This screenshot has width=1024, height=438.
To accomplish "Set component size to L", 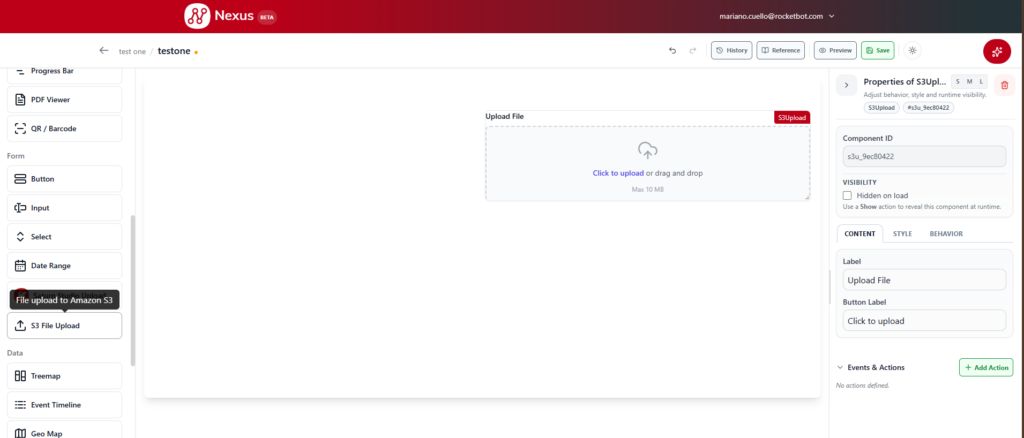I will coord(981,82).
